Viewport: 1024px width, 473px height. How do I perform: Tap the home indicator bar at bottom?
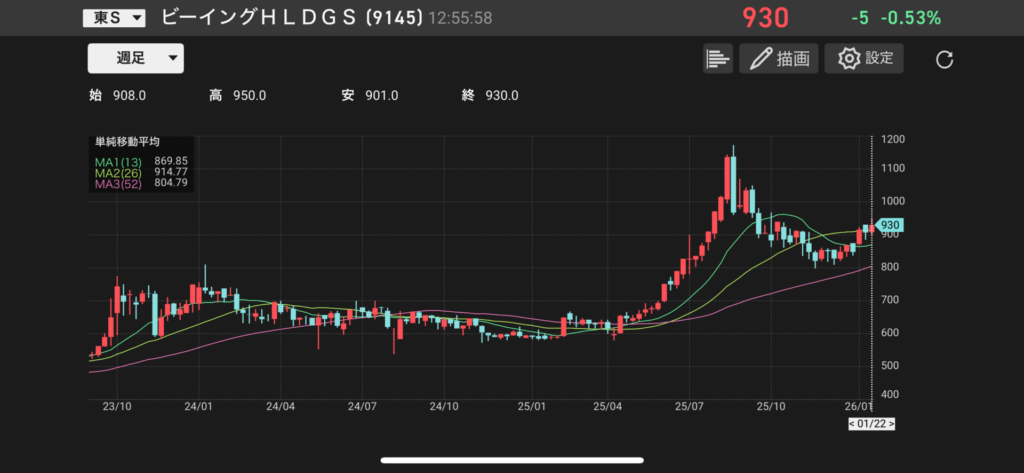[x=511, y=461]
